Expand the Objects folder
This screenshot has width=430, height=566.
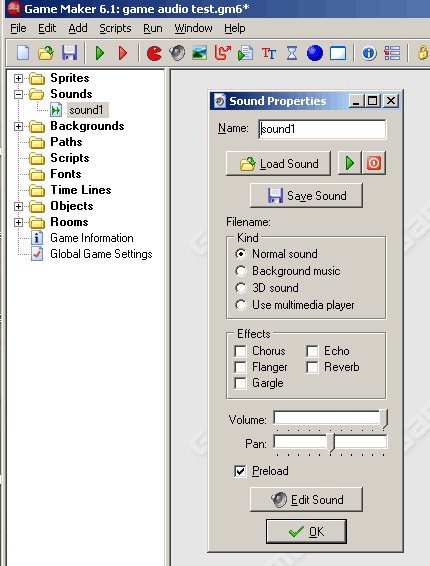pos(18,206)
